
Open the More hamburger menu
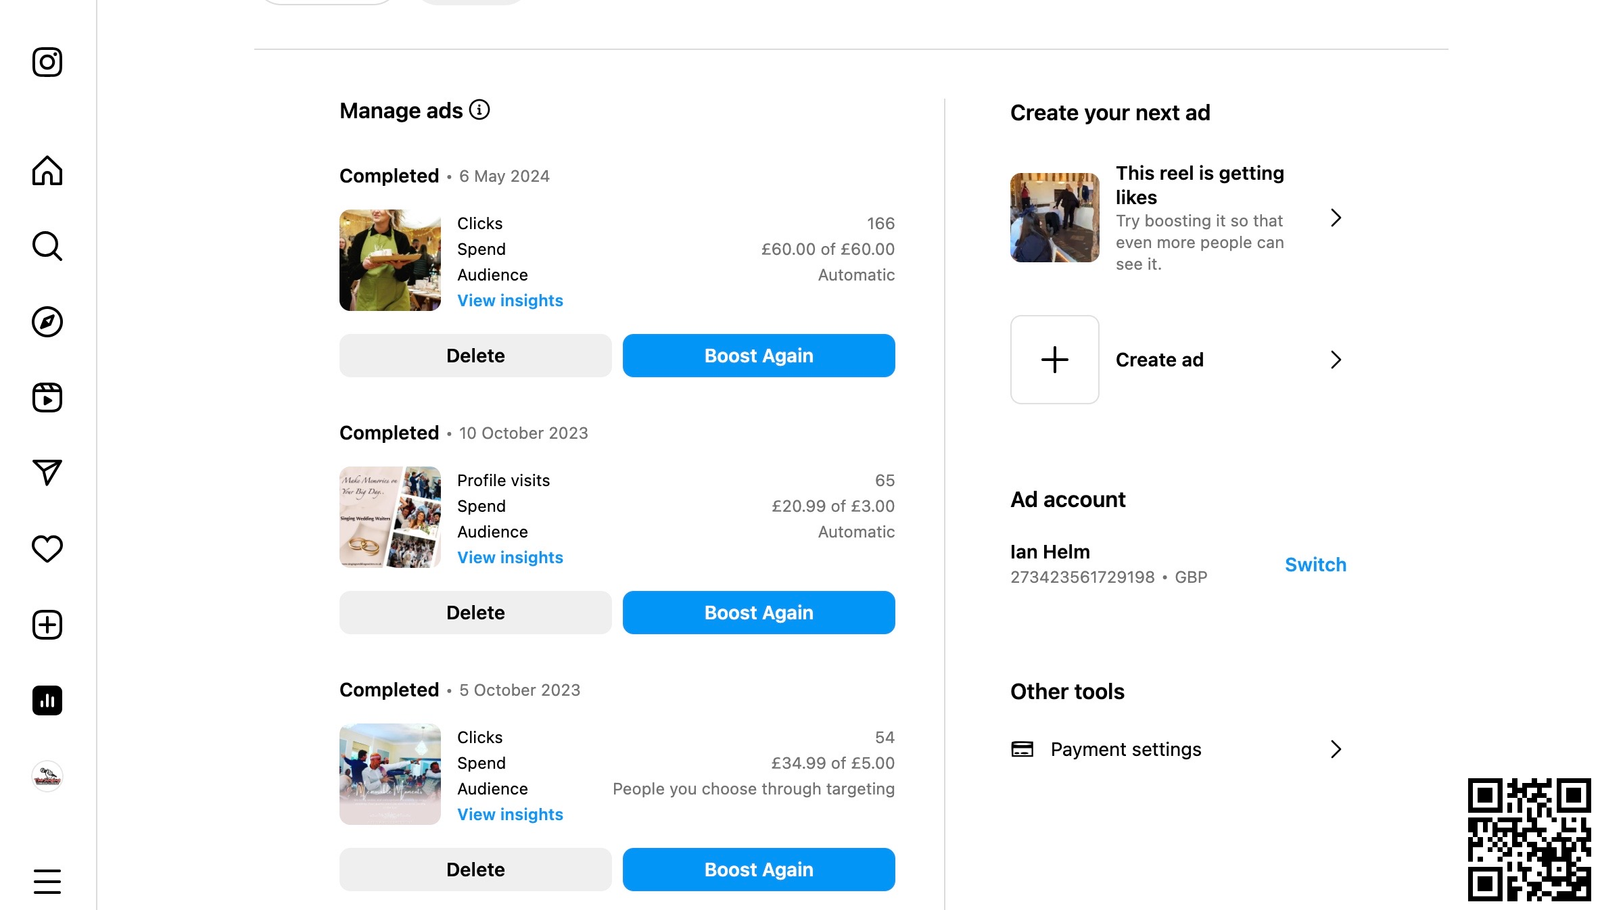(47, 881)
